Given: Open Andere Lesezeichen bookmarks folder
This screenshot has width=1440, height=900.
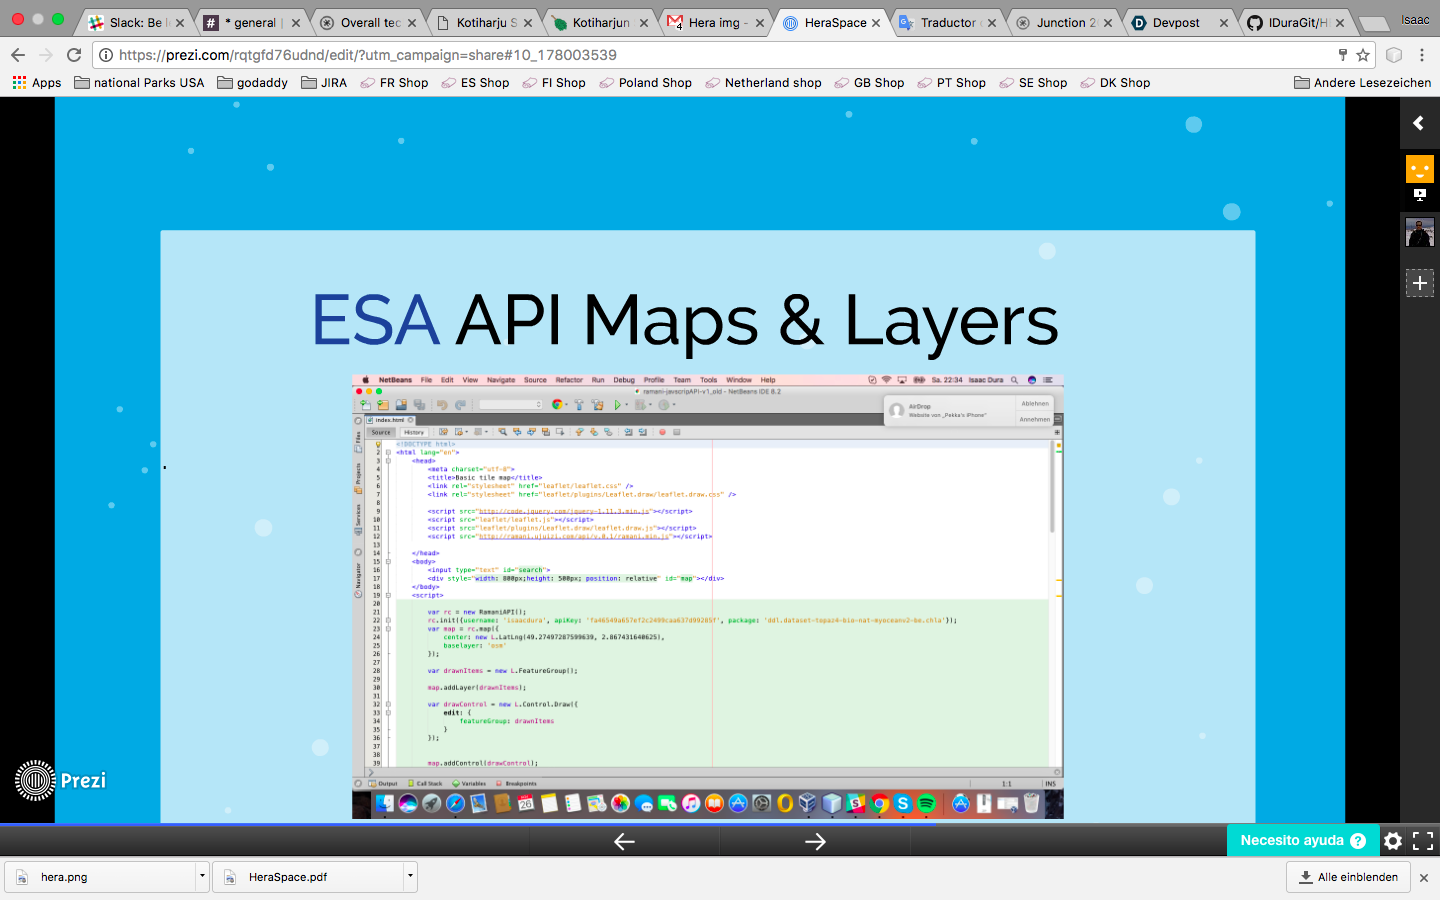Looking at the screenshot, I should (x=1362, y=83).
